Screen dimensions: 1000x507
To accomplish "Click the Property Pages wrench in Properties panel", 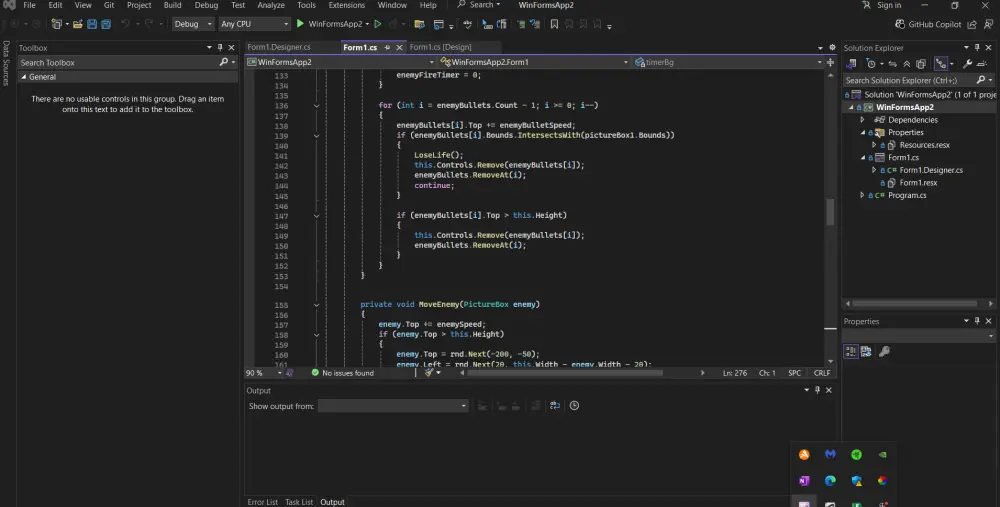I will click(x=884, y=351).
